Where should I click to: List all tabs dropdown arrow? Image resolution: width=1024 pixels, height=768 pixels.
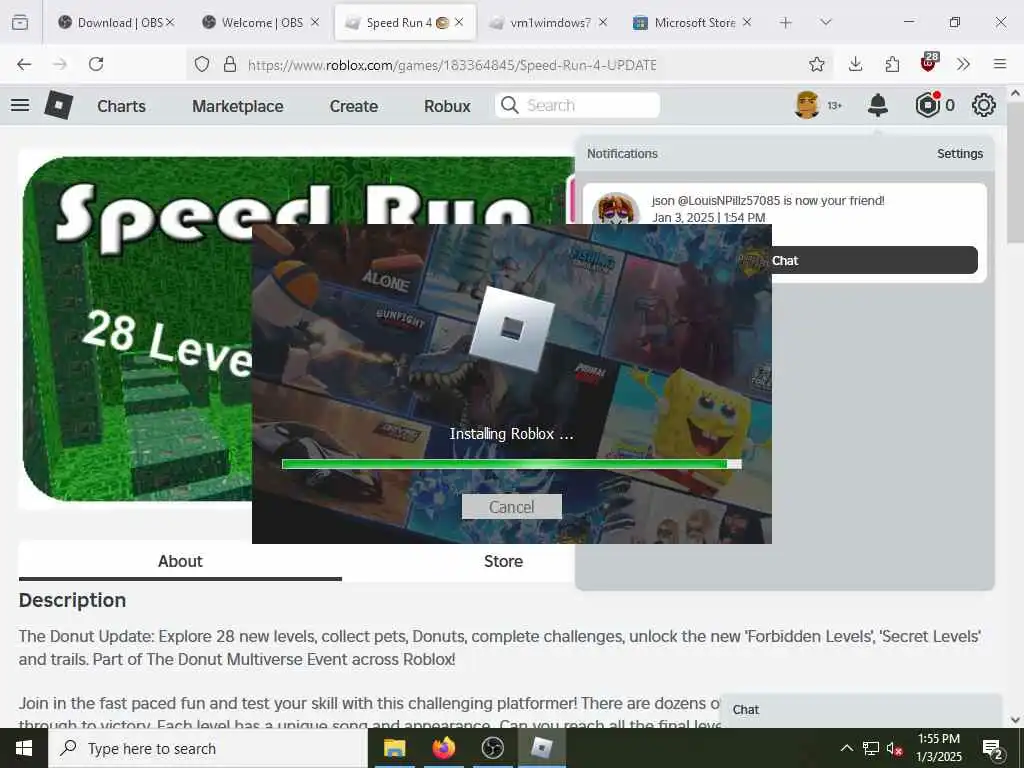coord(825,22)
